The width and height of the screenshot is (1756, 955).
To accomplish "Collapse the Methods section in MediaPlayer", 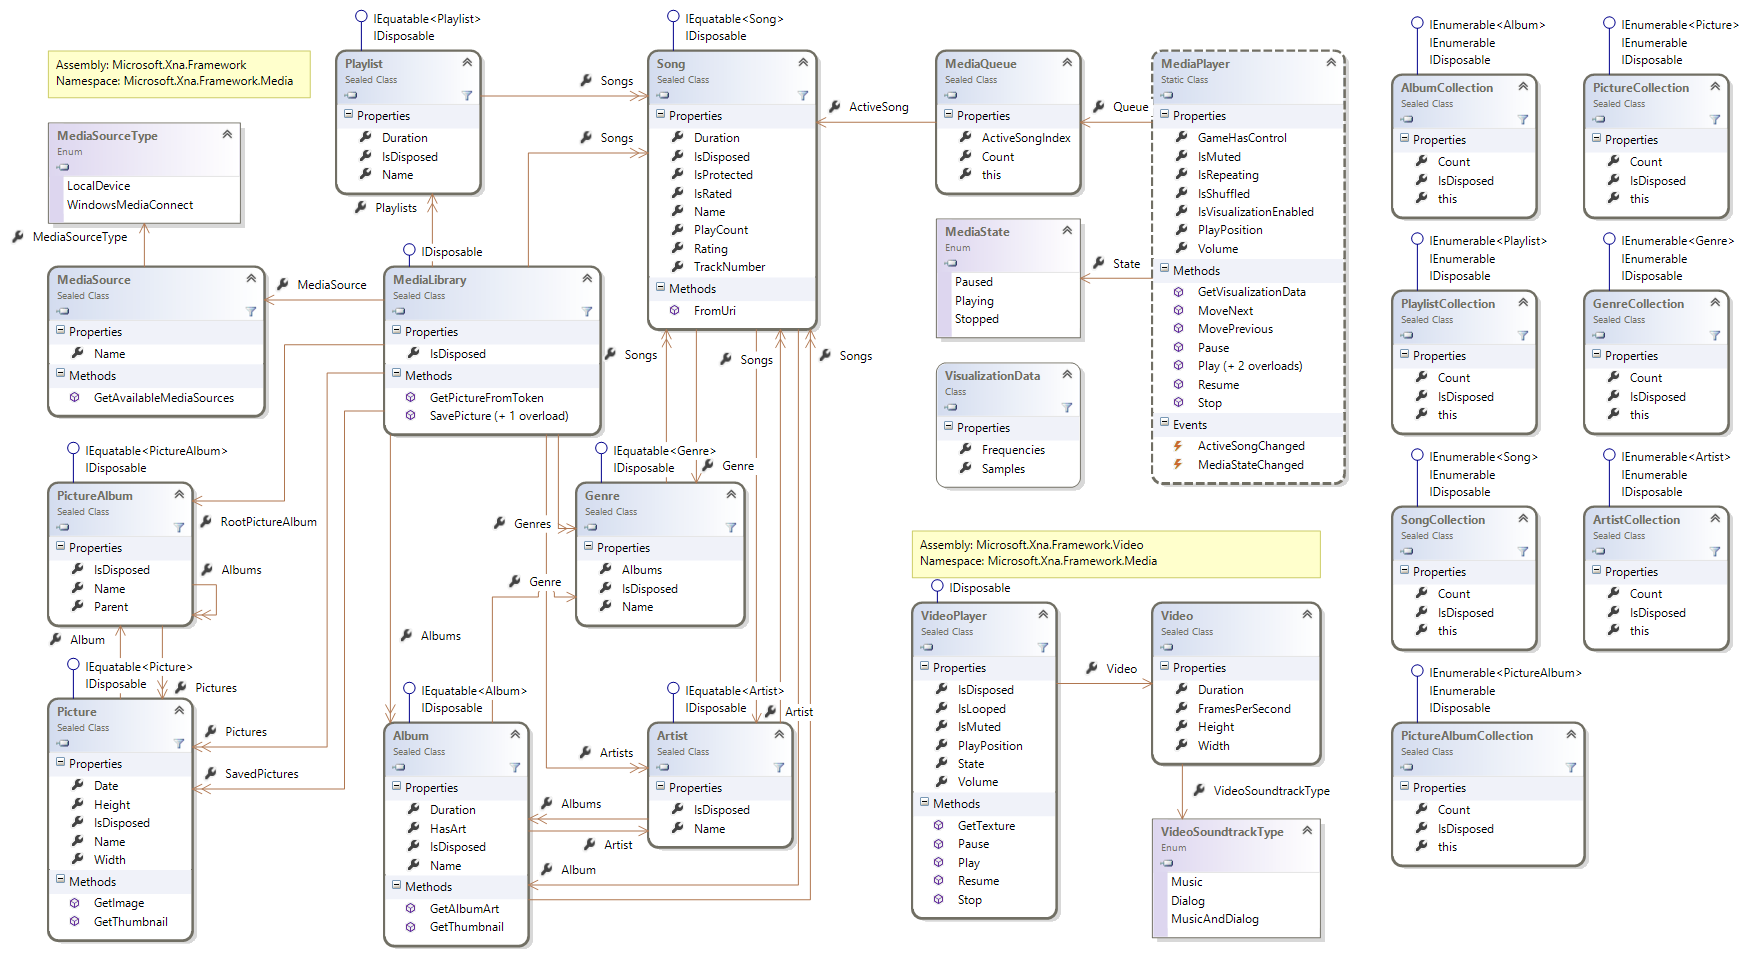I will tap(1165, 270).
